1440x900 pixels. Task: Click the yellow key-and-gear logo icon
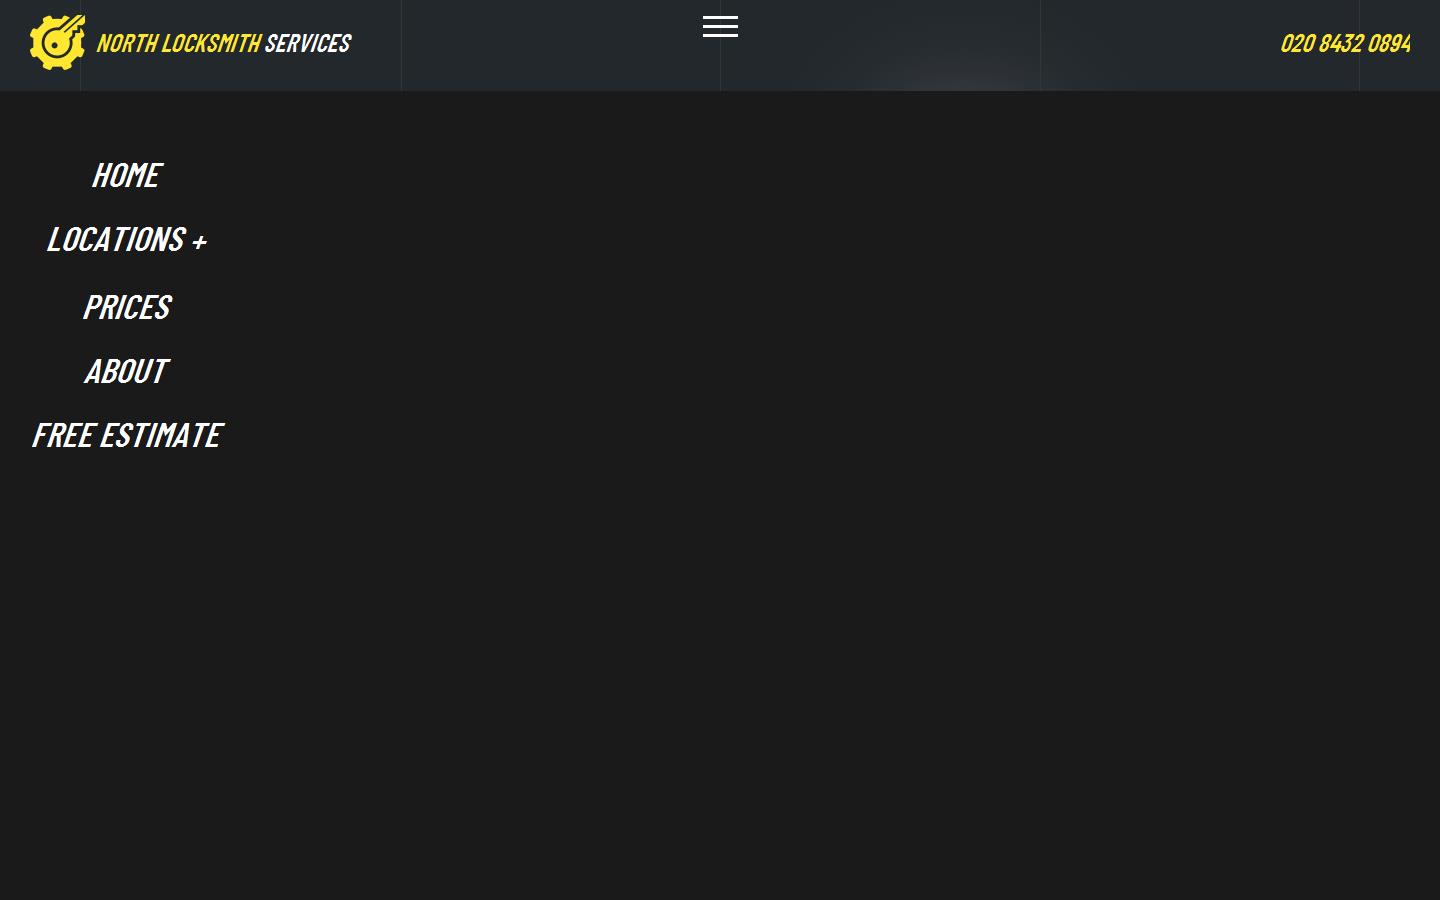(57, 42)
